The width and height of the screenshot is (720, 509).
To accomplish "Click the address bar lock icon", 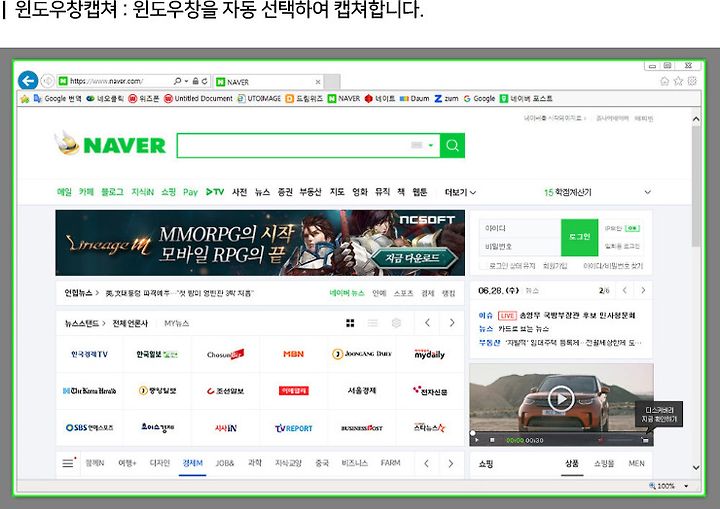I will 196,81.
